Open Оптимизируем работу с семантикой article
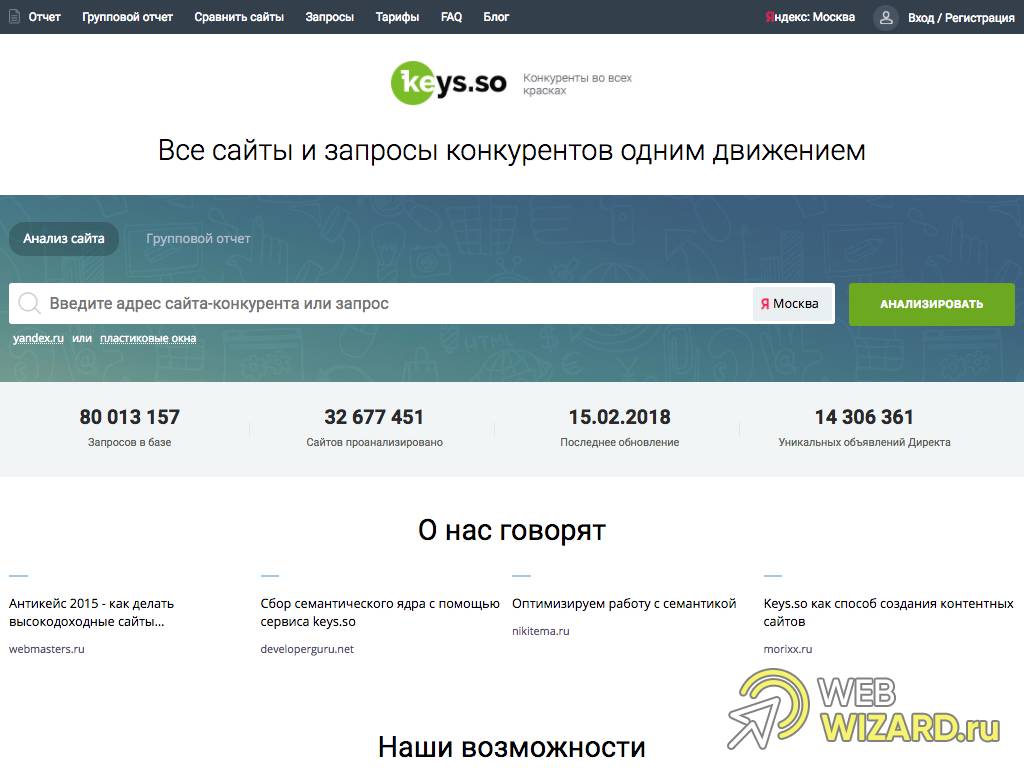 (624, 603)
